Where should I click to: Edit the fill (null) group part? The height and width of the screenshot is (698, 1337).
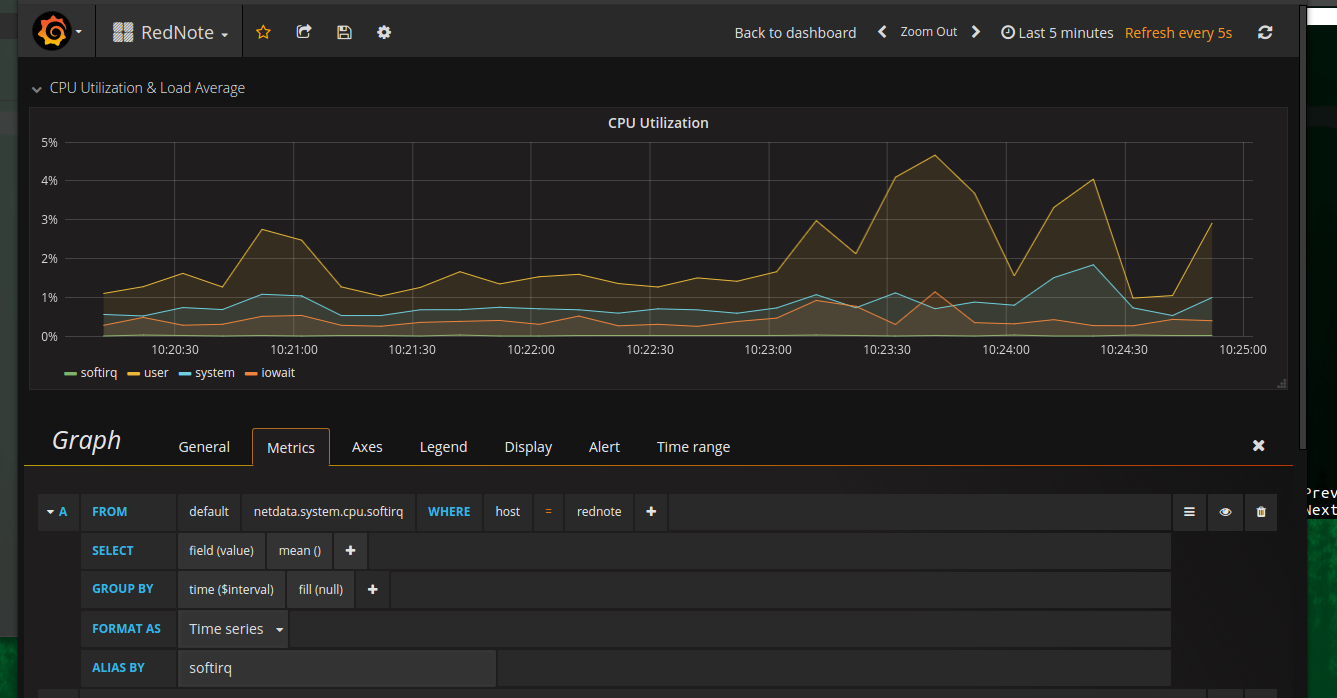tap(320, 589)
